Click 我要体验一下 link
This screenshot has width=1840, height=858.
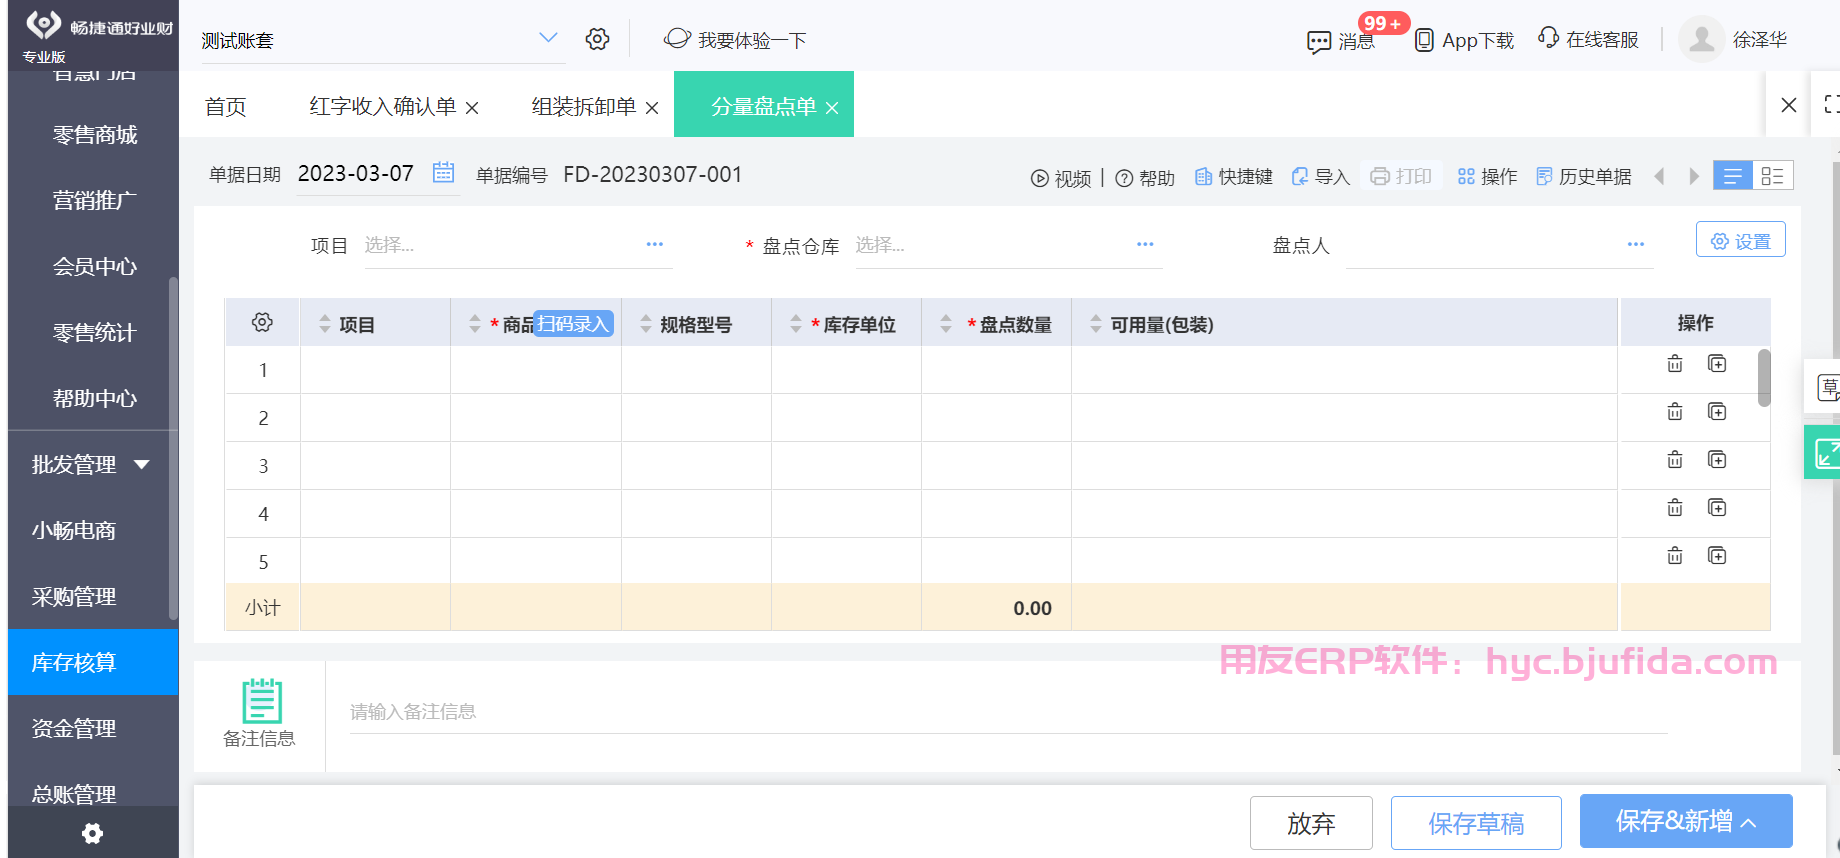[735, 39]
